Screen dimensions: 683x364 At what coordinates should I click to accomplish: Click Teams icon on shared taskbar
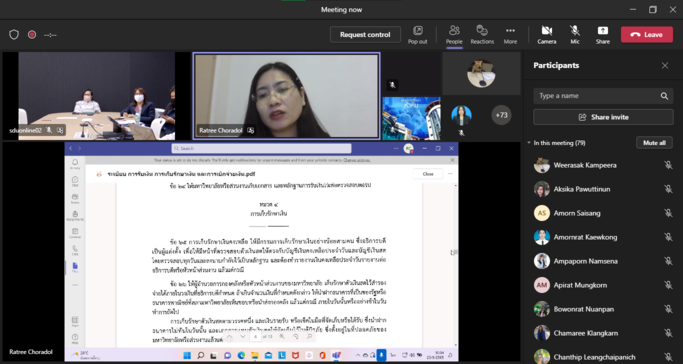tap(336, 355)
